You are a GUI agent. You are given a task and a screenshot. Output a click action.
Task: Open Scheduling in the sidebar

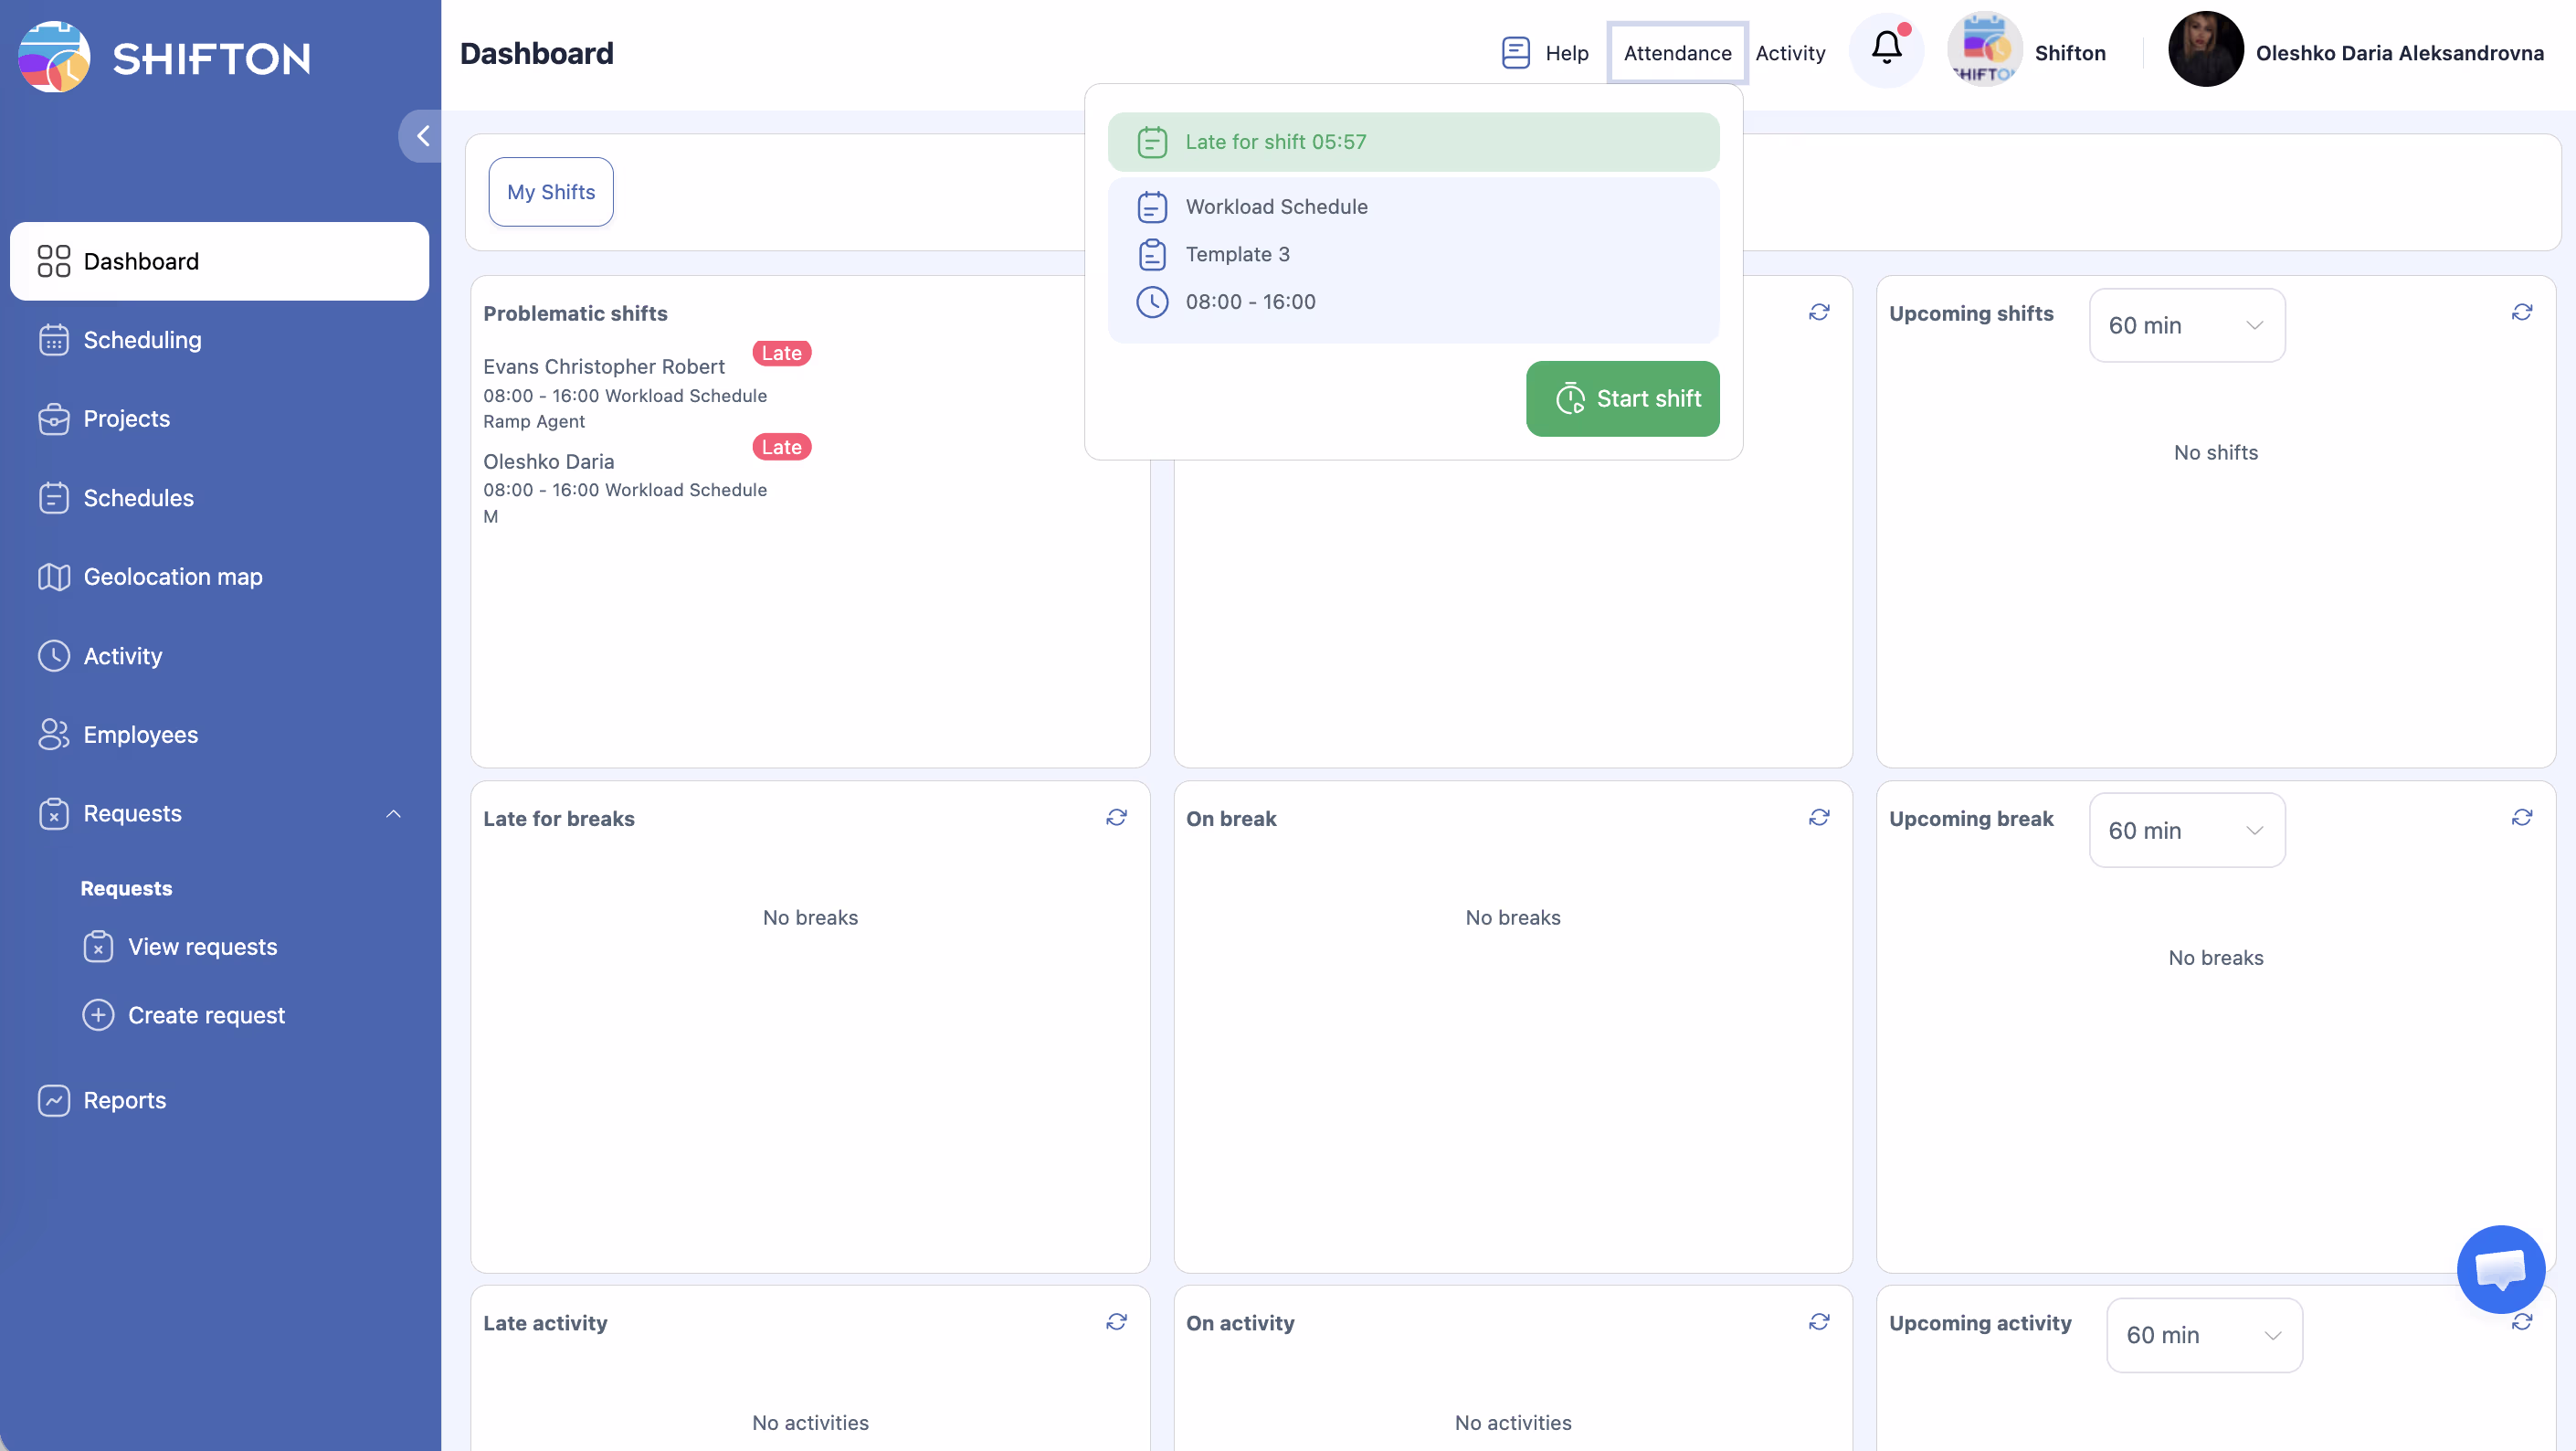(x=142, y=340)
